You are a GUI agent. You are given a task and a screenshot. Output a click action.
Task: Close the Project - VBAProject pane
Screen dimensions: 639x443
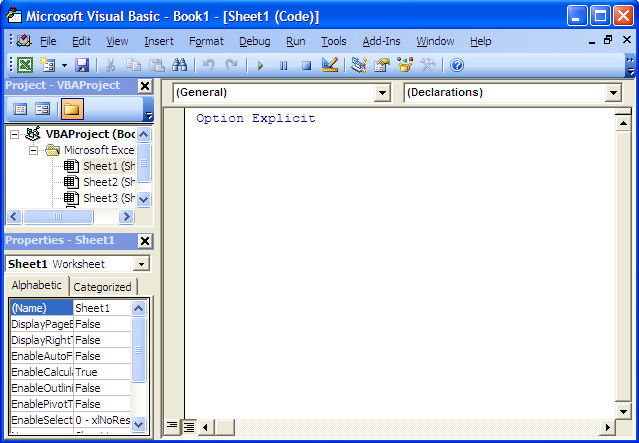click(145, 86)
